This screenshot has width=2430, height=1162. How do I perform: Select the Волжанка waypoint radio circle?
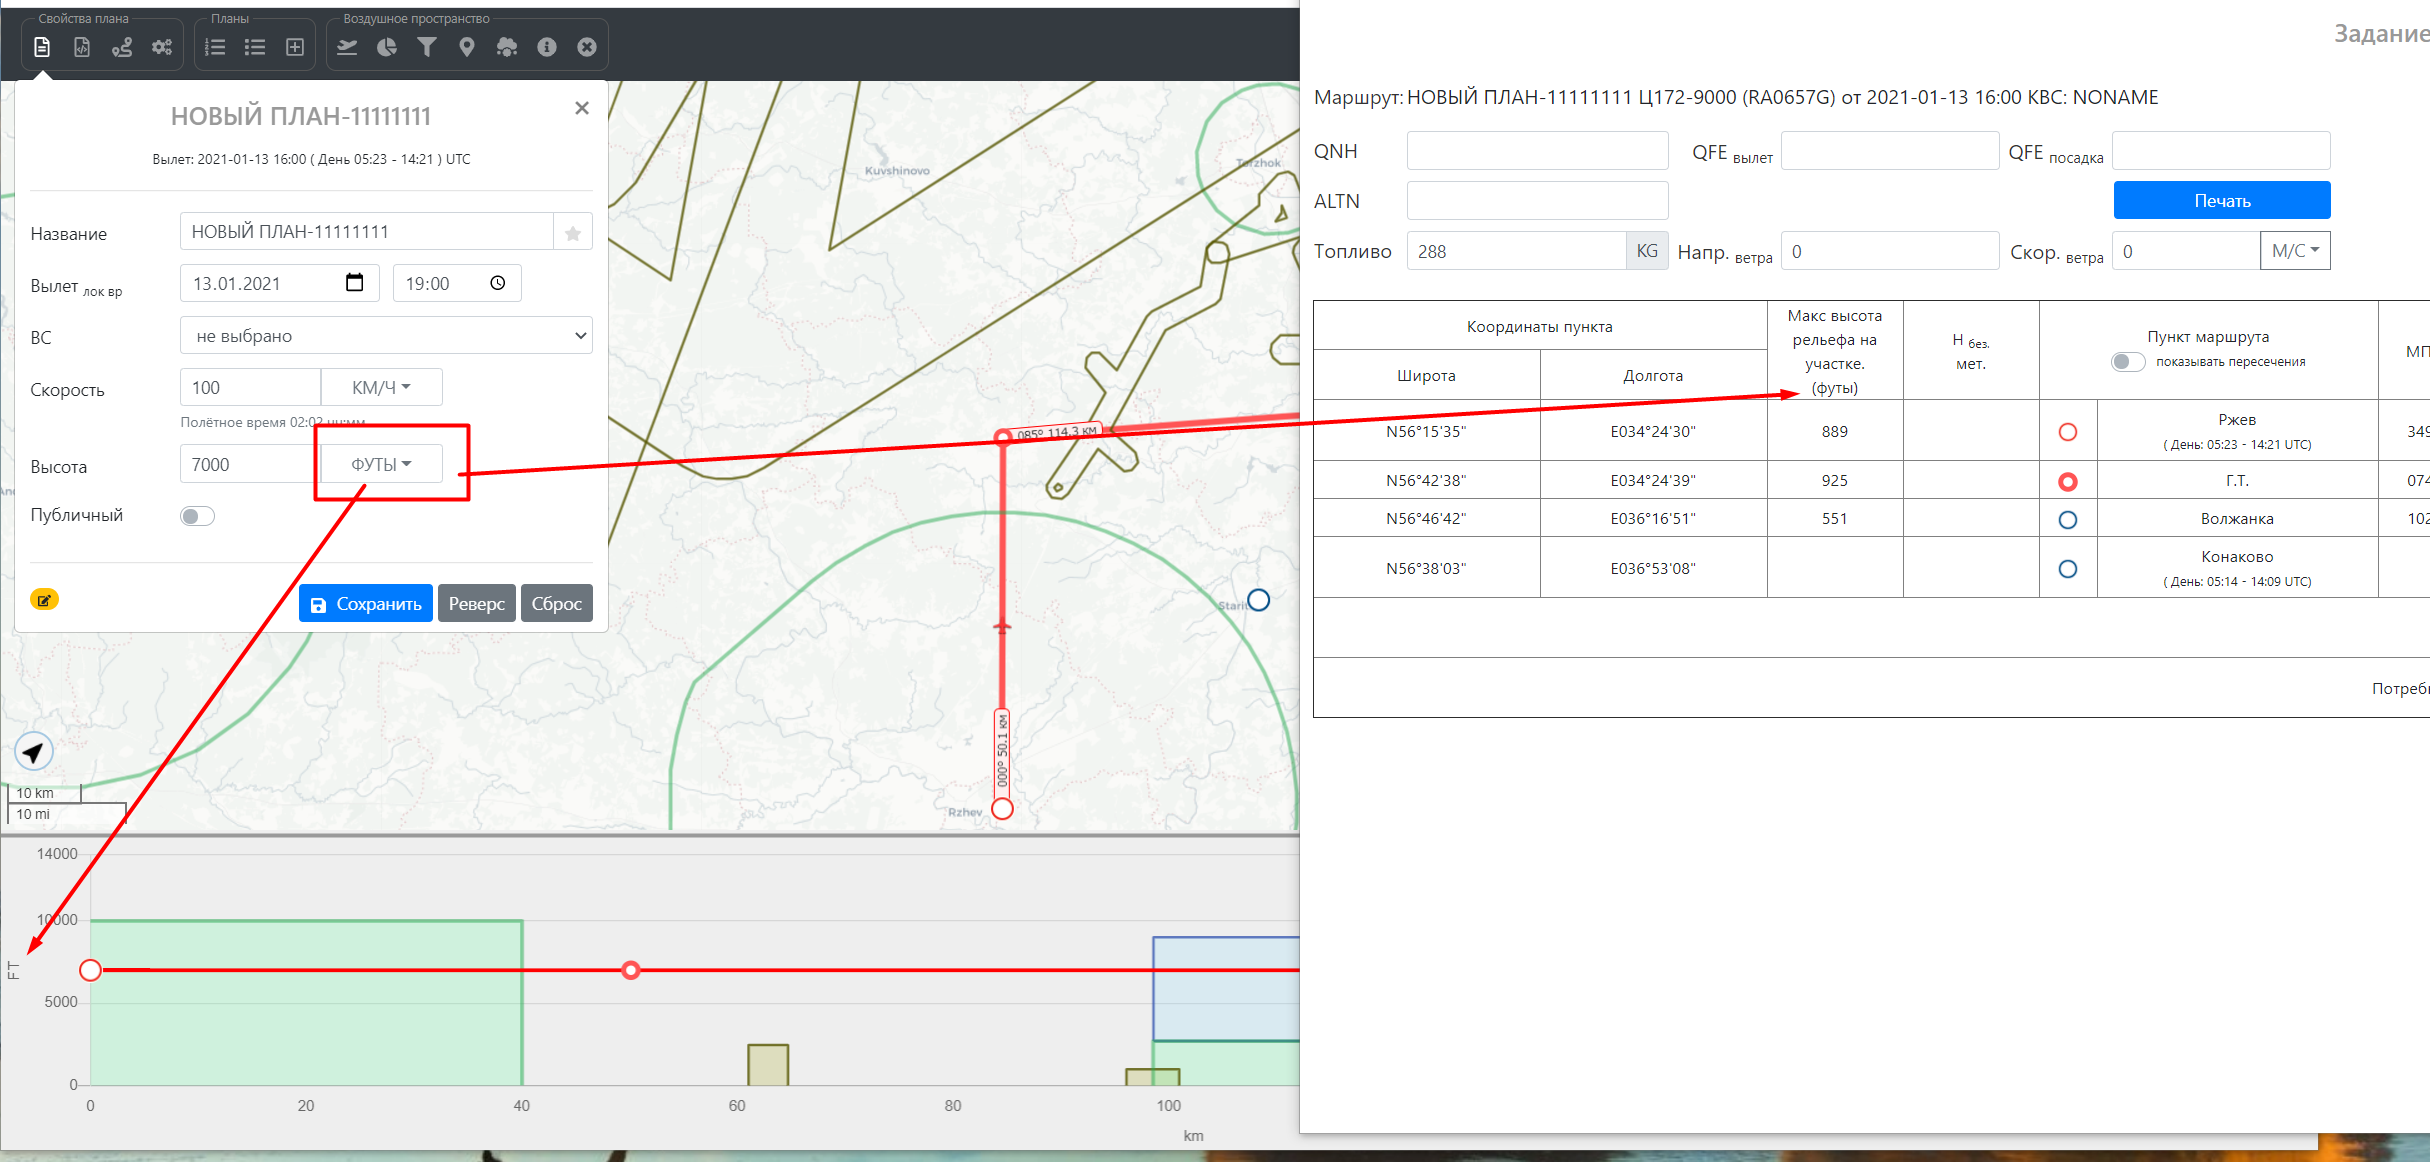click(2068, 520)
